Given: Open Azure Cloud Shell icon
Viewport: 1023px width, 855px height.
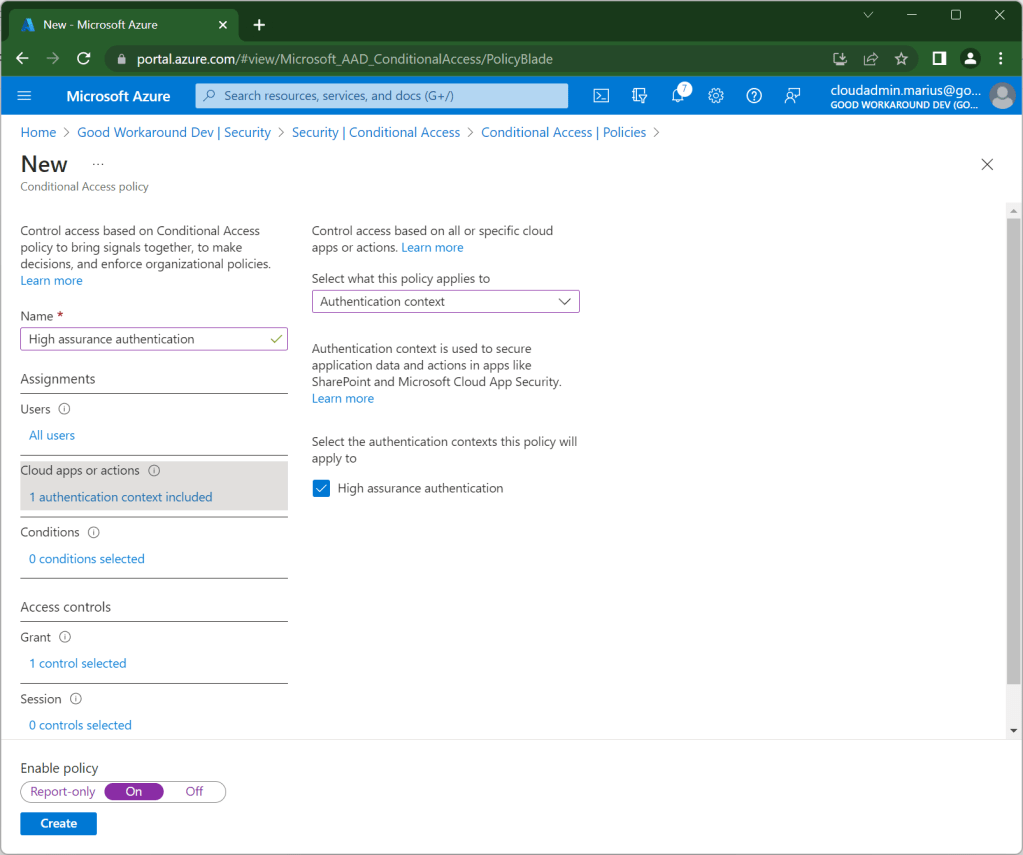Looking at the screenshot, I should point(601,96).
